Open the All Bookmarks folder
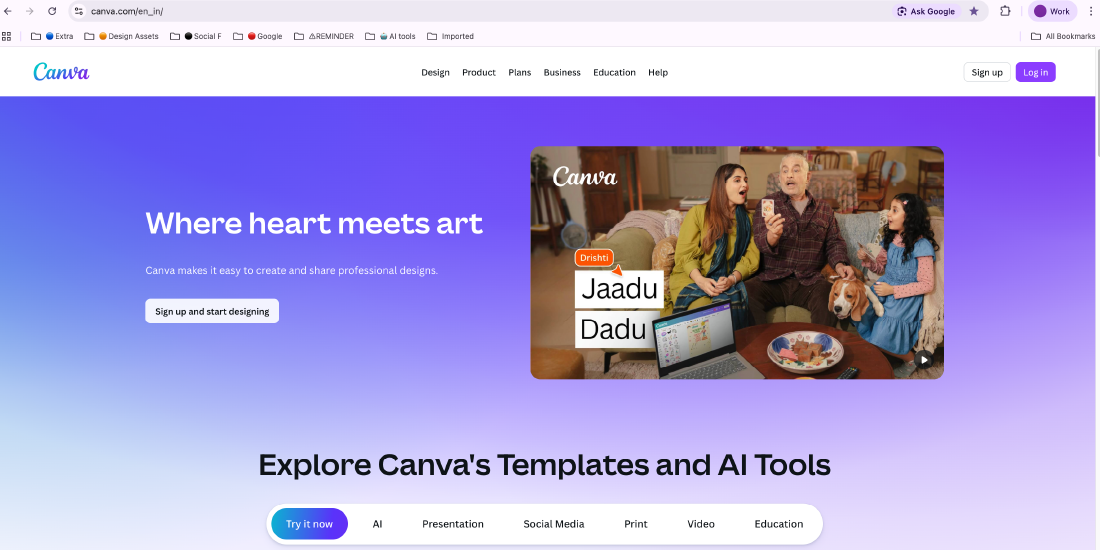 click(x=1063, y=36)
